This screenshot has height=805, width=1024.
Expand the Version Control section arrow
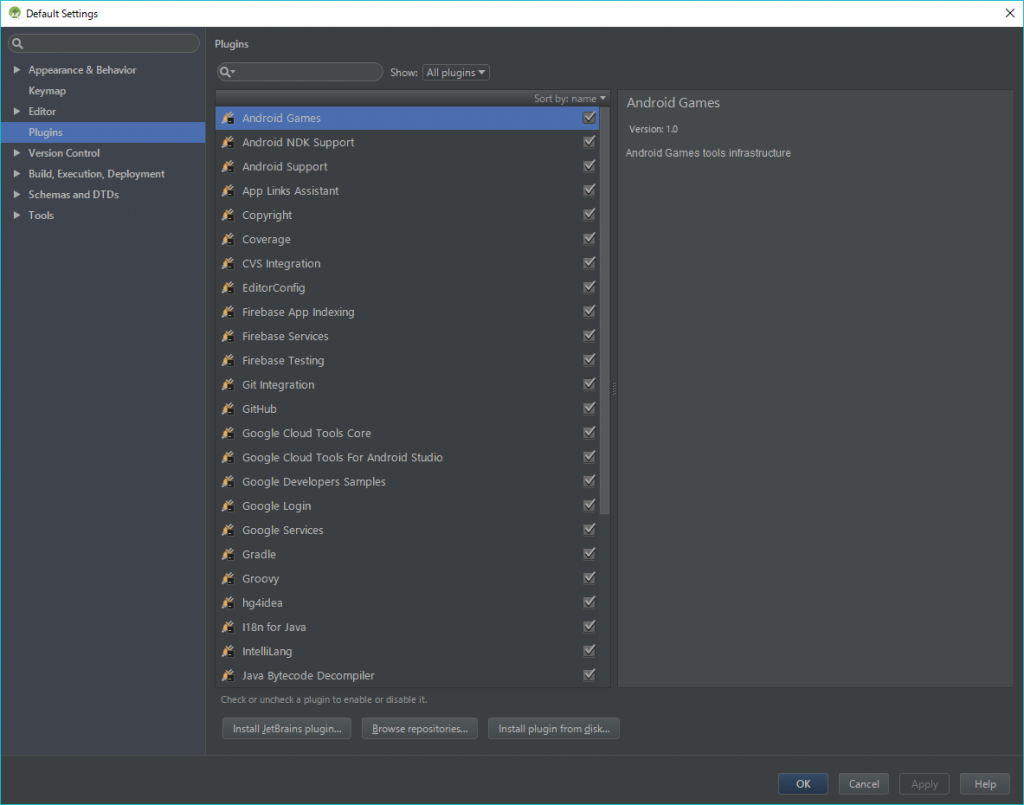click(17, 153)
